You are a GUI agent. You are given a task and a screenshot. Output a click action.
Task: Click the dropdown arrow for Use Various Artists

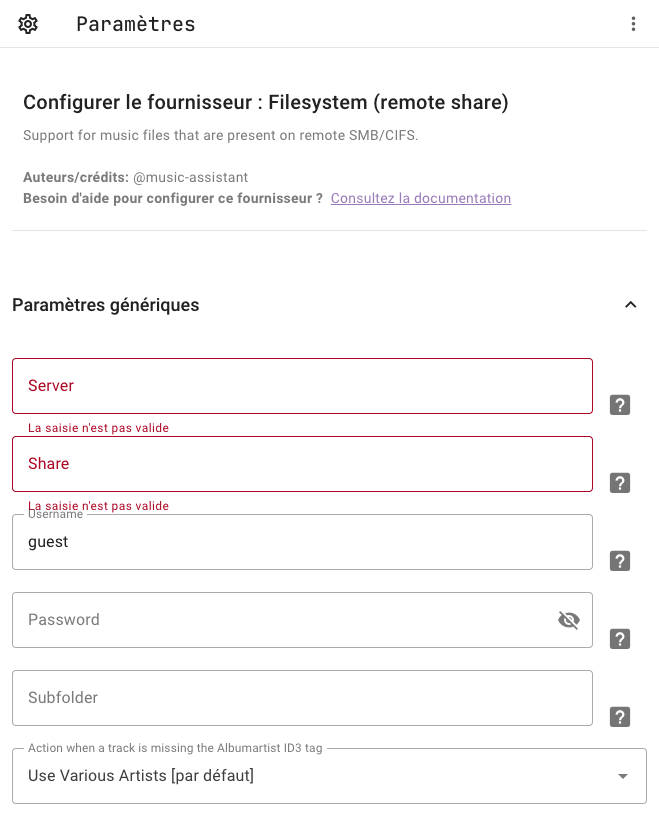[x=622, y=776]
